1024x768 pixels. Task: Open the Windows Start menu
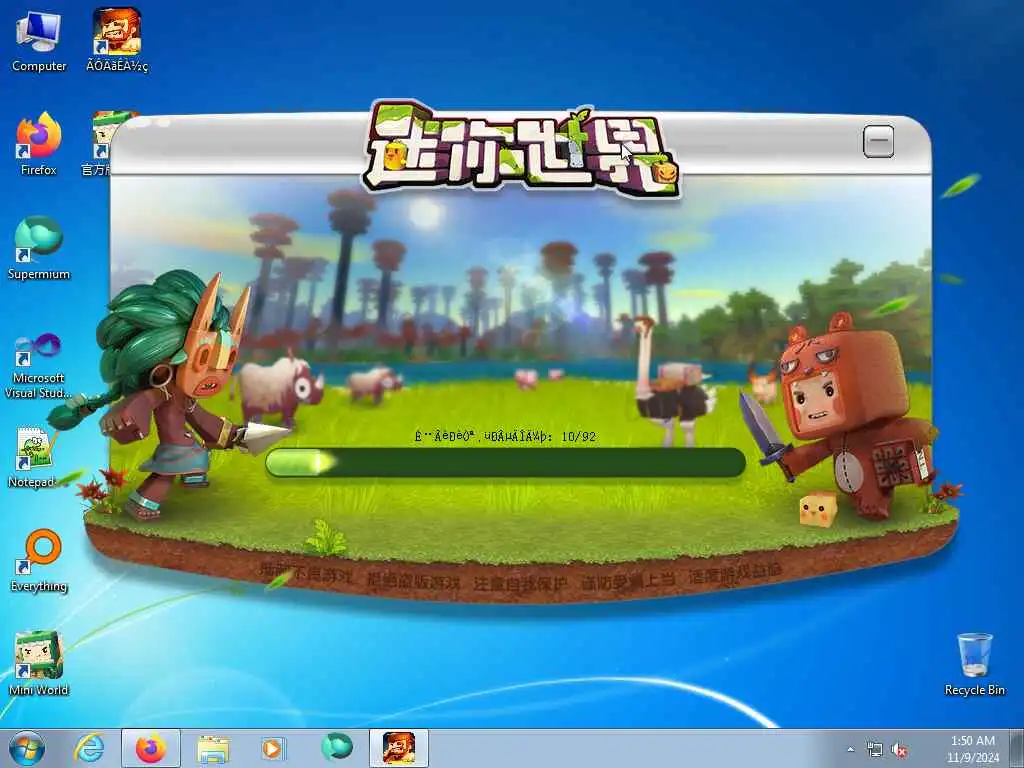click(x=27, y=748)
